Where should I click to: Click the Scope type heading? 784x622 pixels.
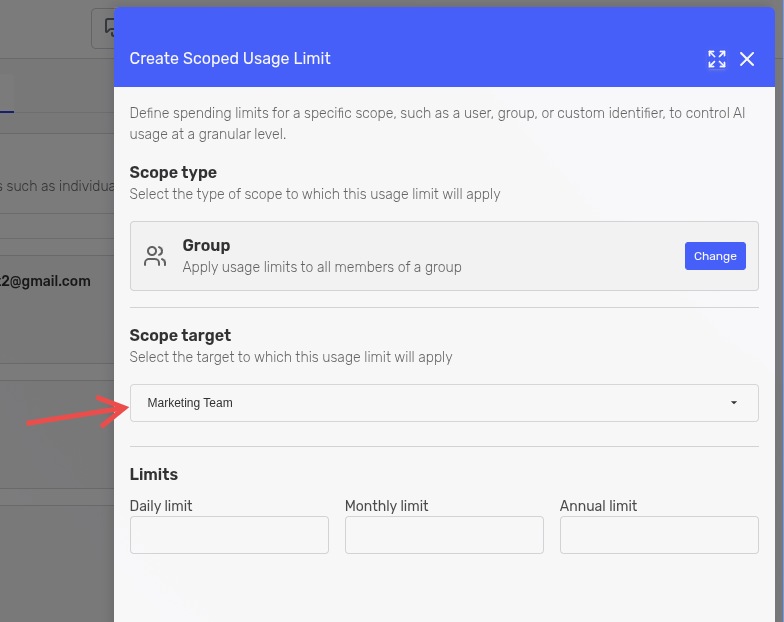click(x=173, y=172)
